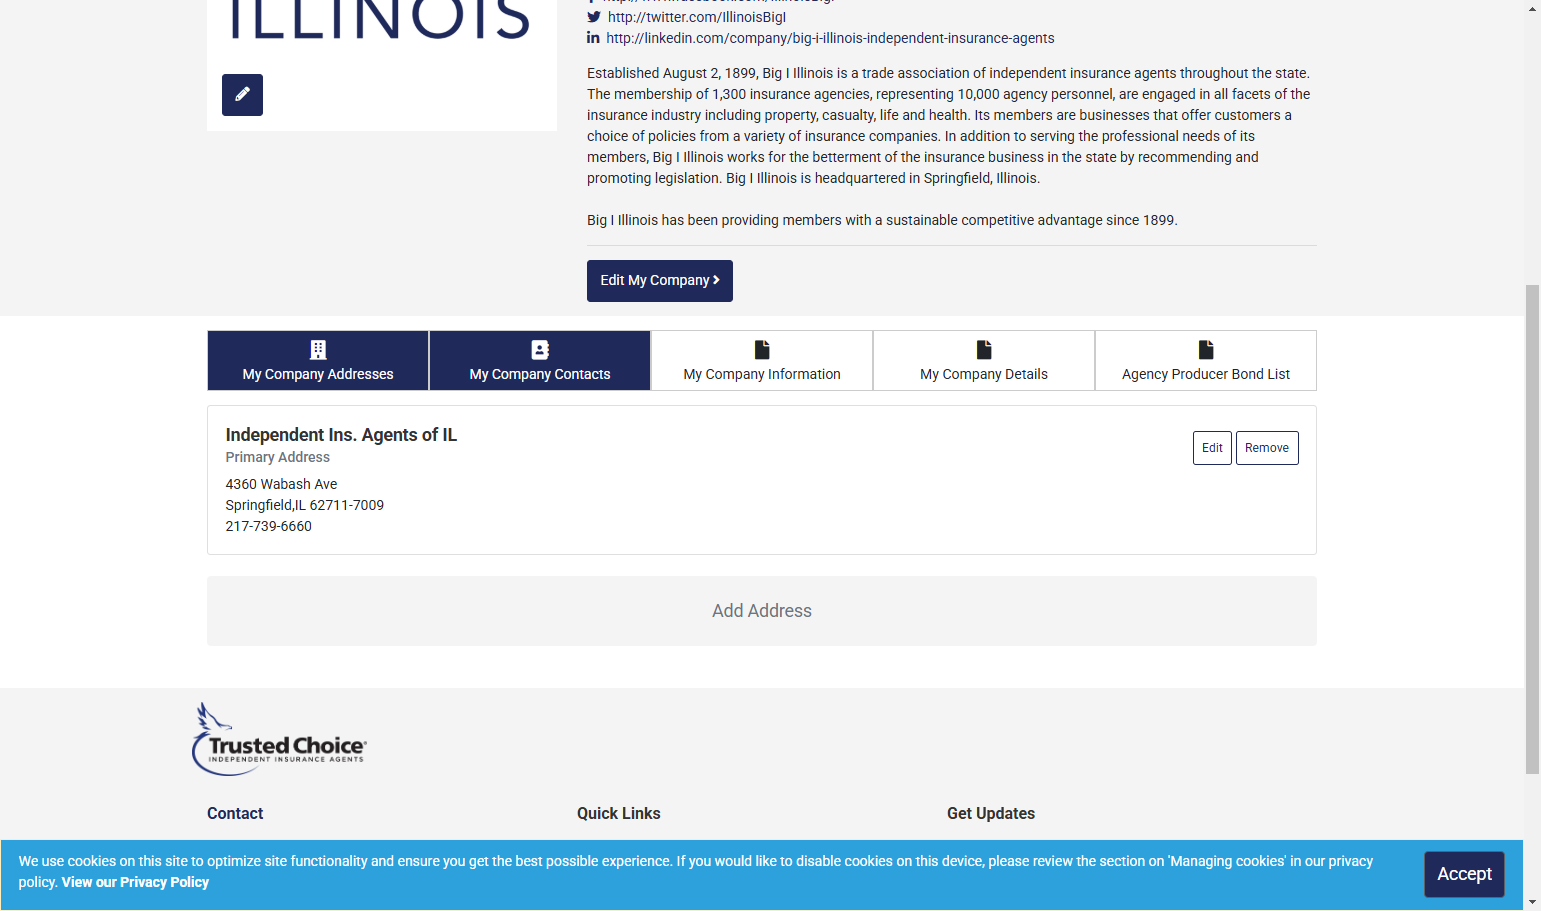
Task: Click the Independent Ins. Agents of IL heading
Action: 341,435
